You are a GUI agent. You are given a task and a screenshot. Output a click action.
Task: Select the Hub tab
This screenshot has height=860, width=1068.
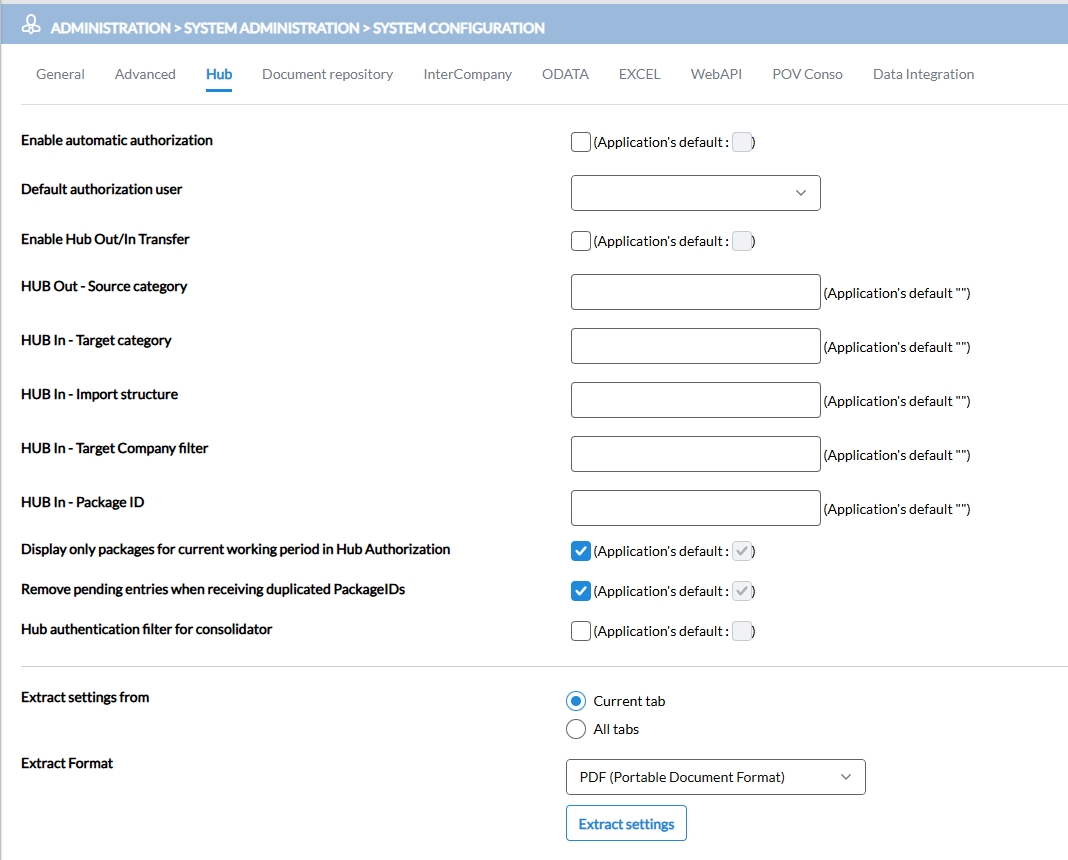pos(219,74)
